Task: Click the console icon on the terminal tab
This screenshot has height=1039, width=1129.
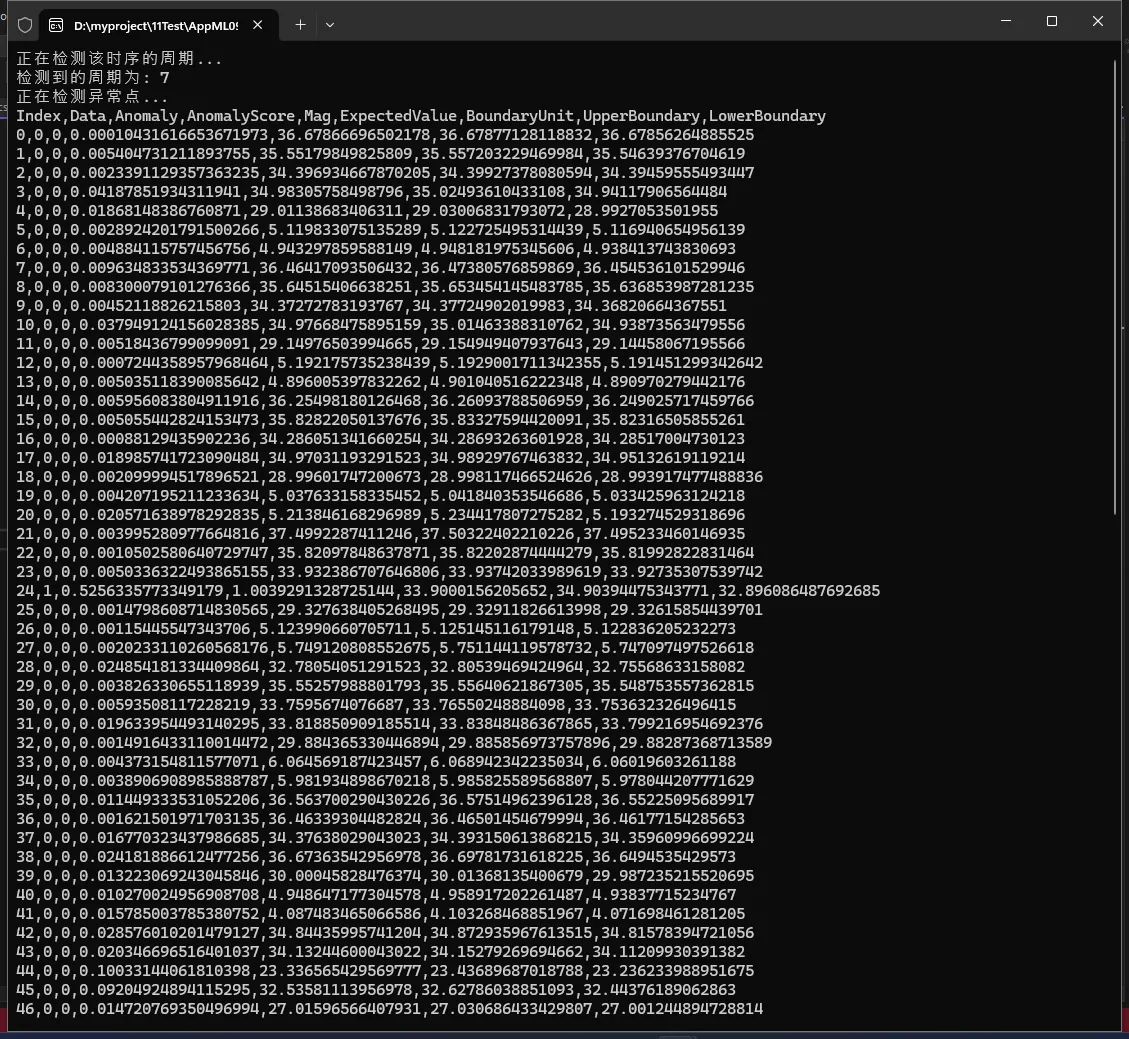Action: (x=56, y=25)
